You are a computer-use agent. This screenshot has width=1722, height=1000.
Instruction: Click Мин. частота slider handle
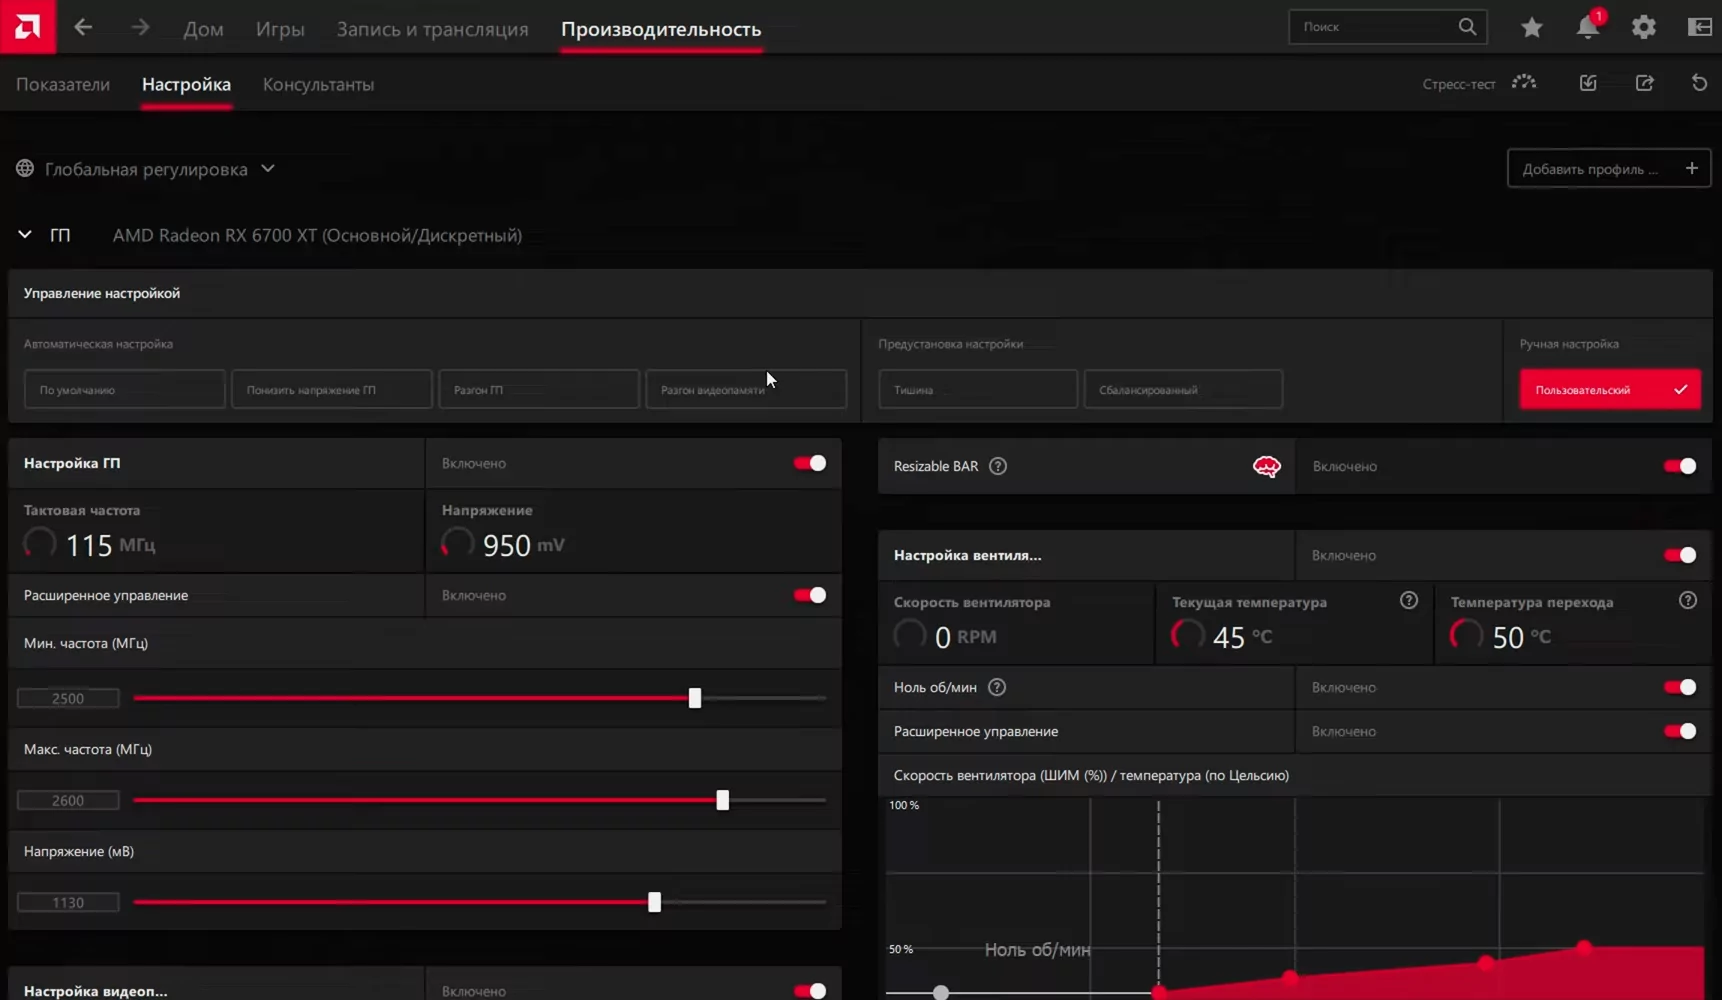pos(695,698)
